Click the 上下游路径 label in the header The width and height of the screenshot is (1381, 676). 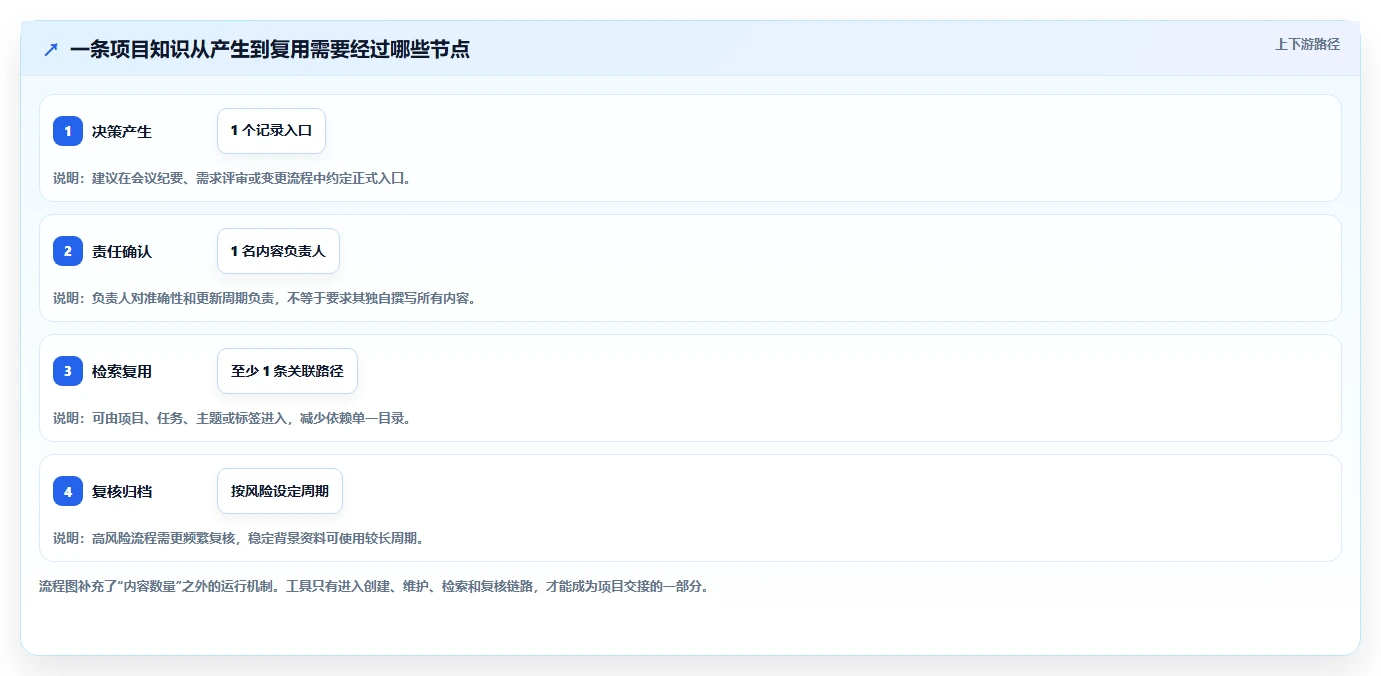click(1307, 44)
